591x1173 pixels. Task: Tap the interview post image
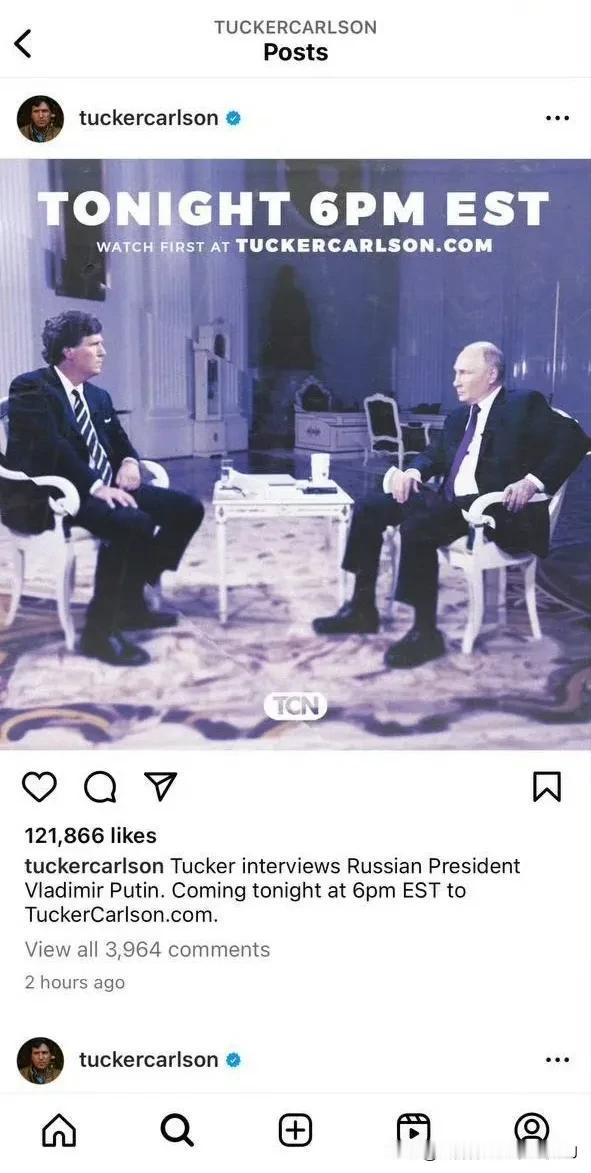[x=296, y=453]
